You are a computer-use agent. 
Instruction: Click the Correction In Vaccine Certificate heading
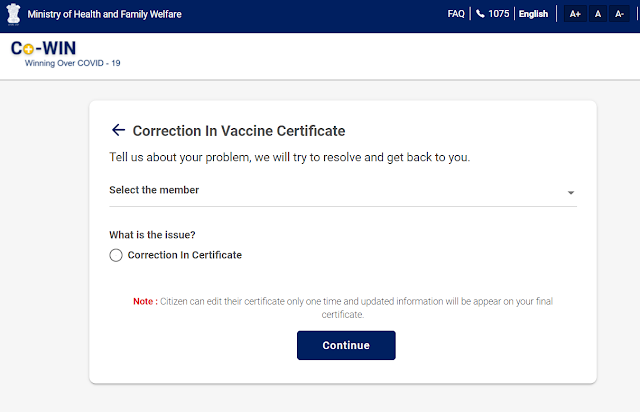pyautogui.click(x=239, y=131)
